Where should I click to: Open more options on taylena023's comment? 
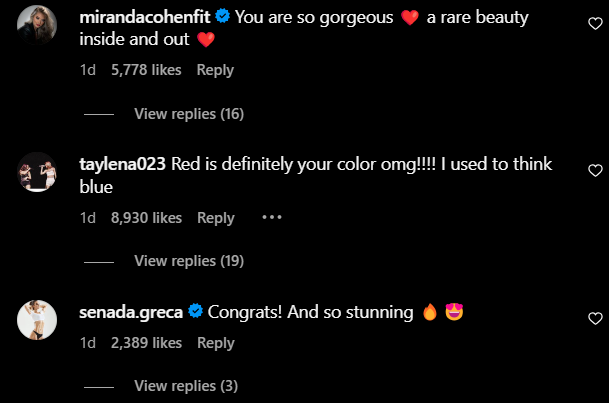(x=272, y=217)
